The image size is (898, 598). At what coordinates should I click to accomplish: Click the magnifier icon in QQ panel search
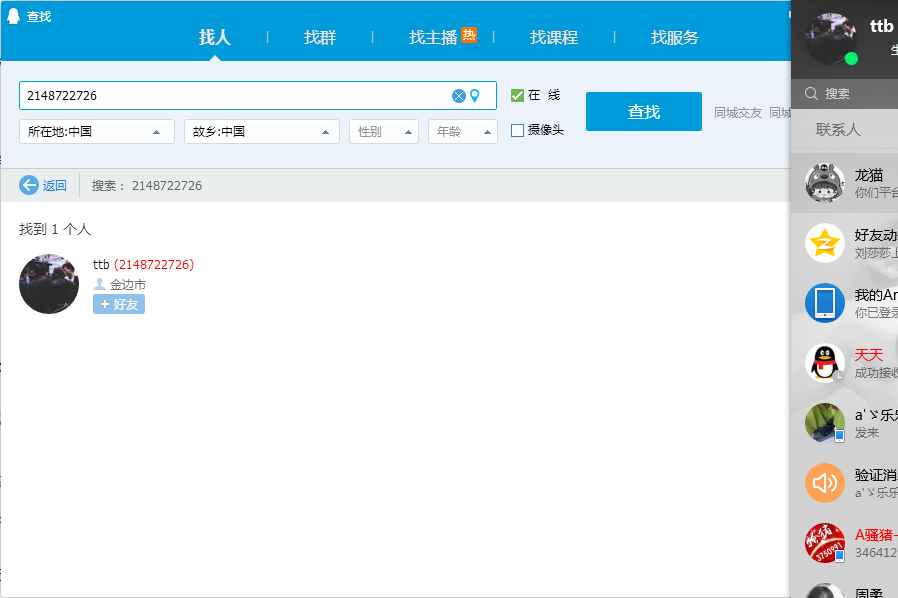click(811, 93)
